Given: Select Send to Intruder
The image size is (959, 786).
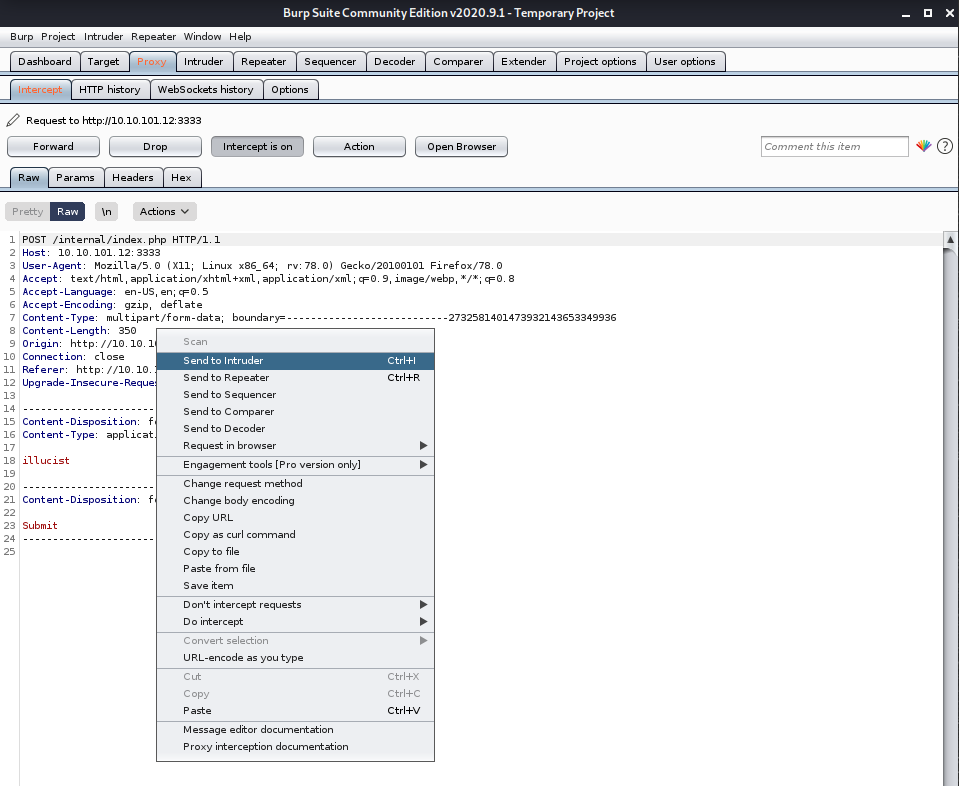Looking at the screenshot, I should tap(295, 361).
